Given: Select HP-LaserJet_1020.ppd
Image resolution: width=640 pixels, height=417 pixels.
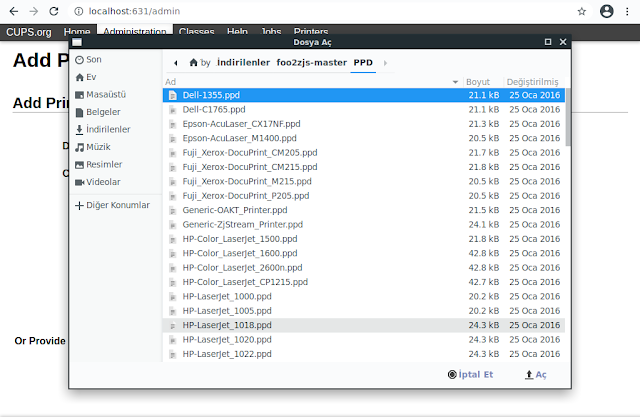Looking at the screenshot, I should coord(364,340).
